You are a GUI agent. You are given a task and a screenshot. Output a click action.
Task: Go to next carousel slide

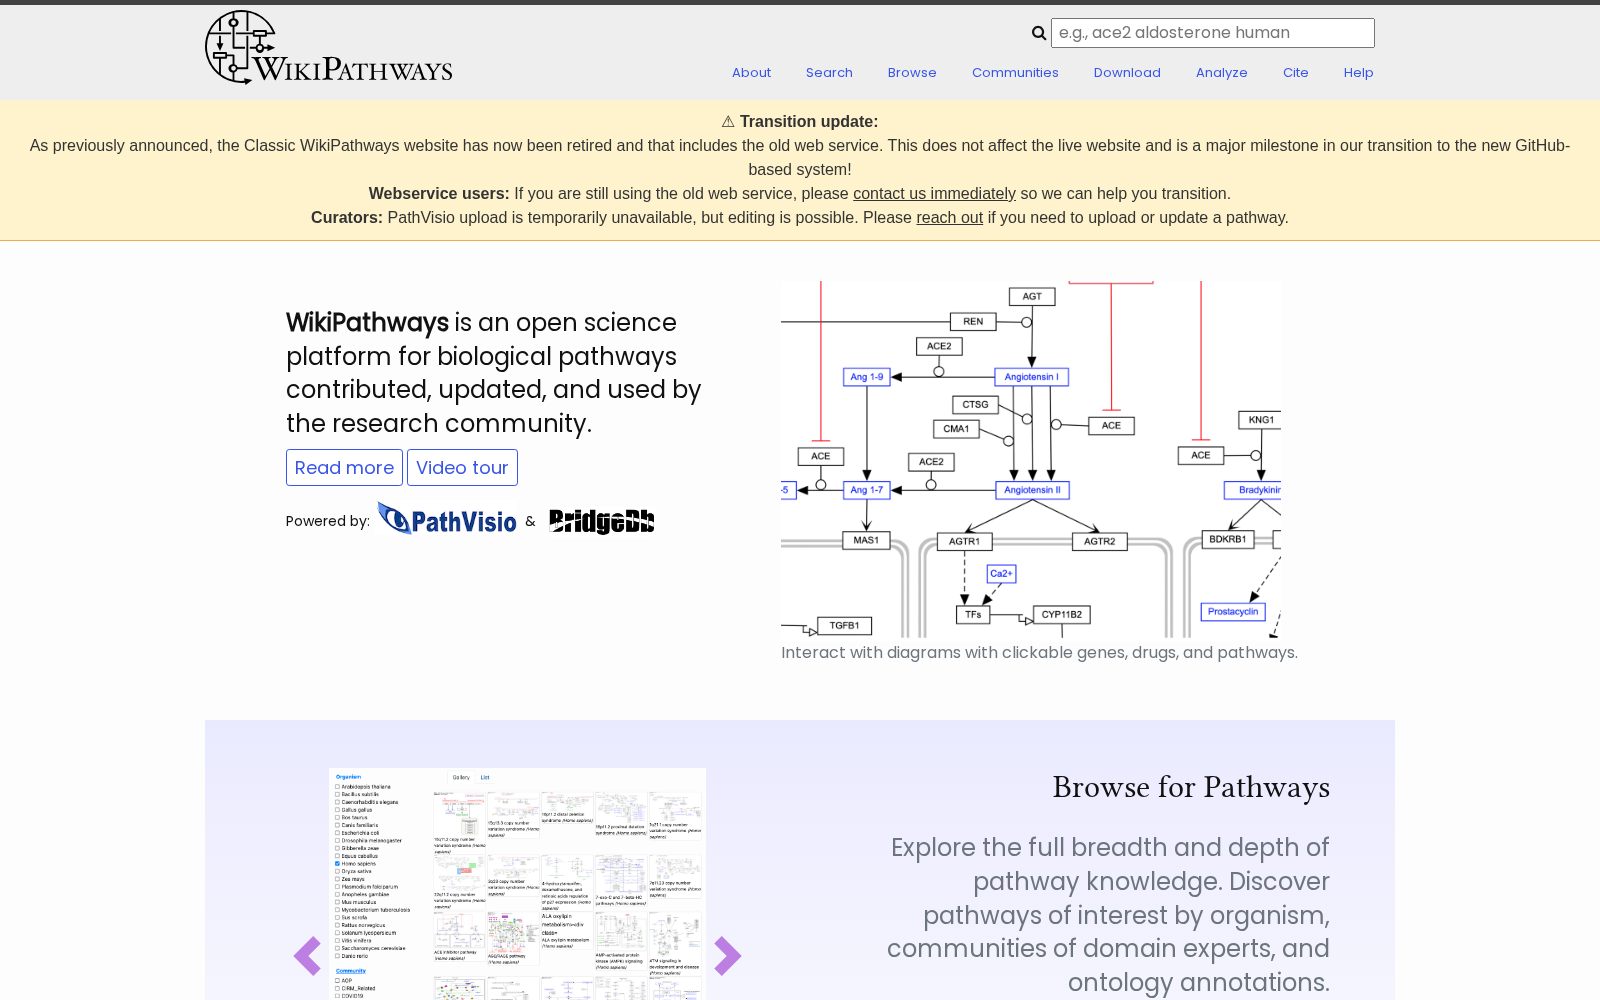pos(727,956)
